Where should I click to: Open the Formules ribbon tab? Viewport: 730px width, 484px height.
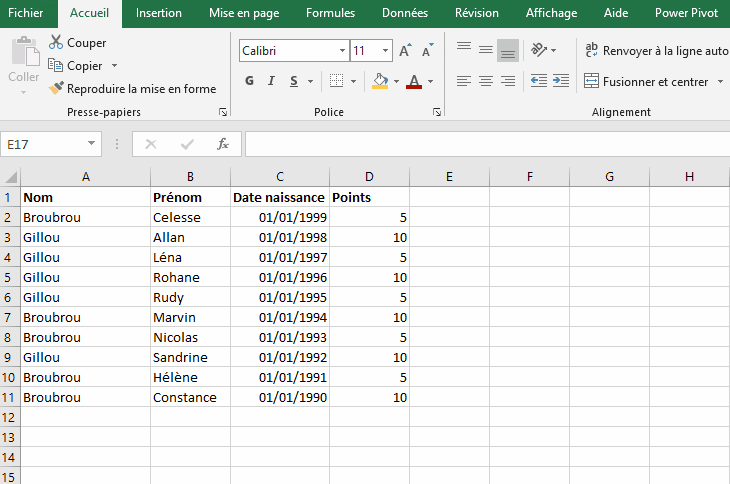click(x=330, y=13)
